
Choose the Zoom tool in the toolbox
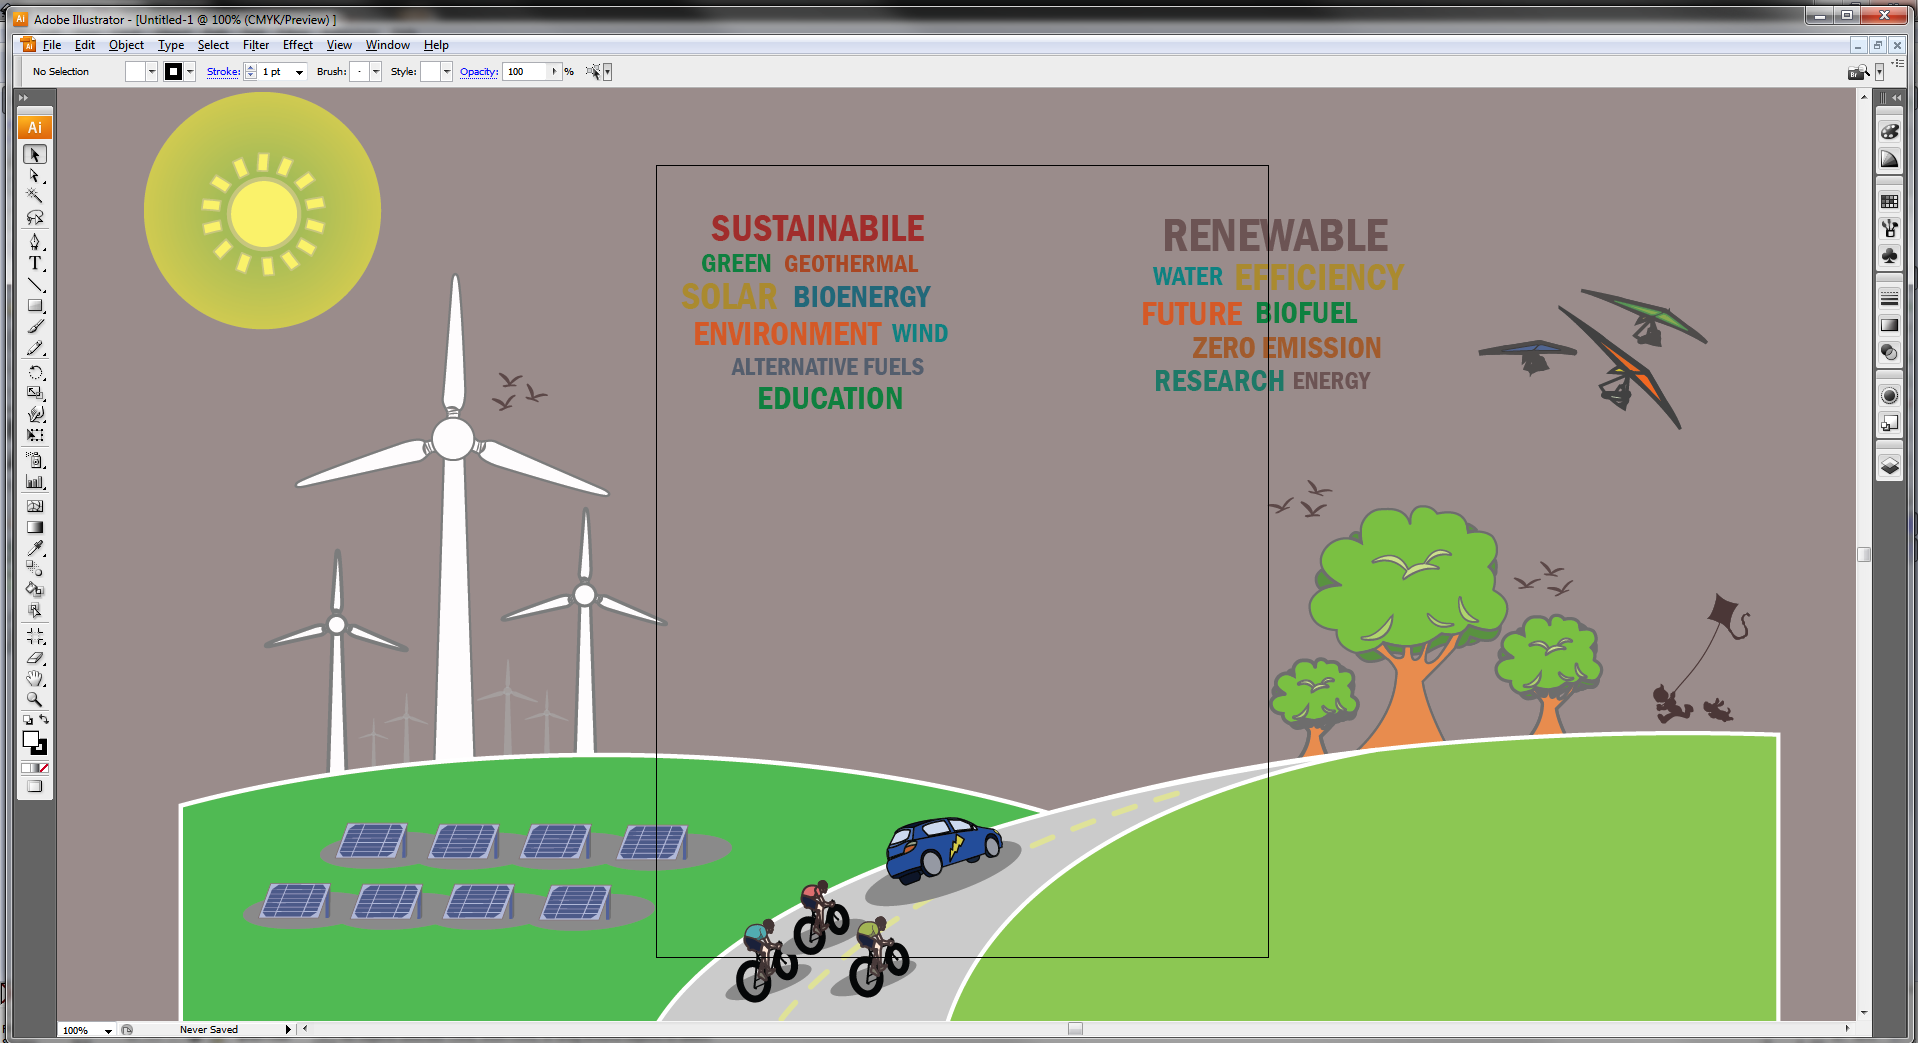coord(35,700)
